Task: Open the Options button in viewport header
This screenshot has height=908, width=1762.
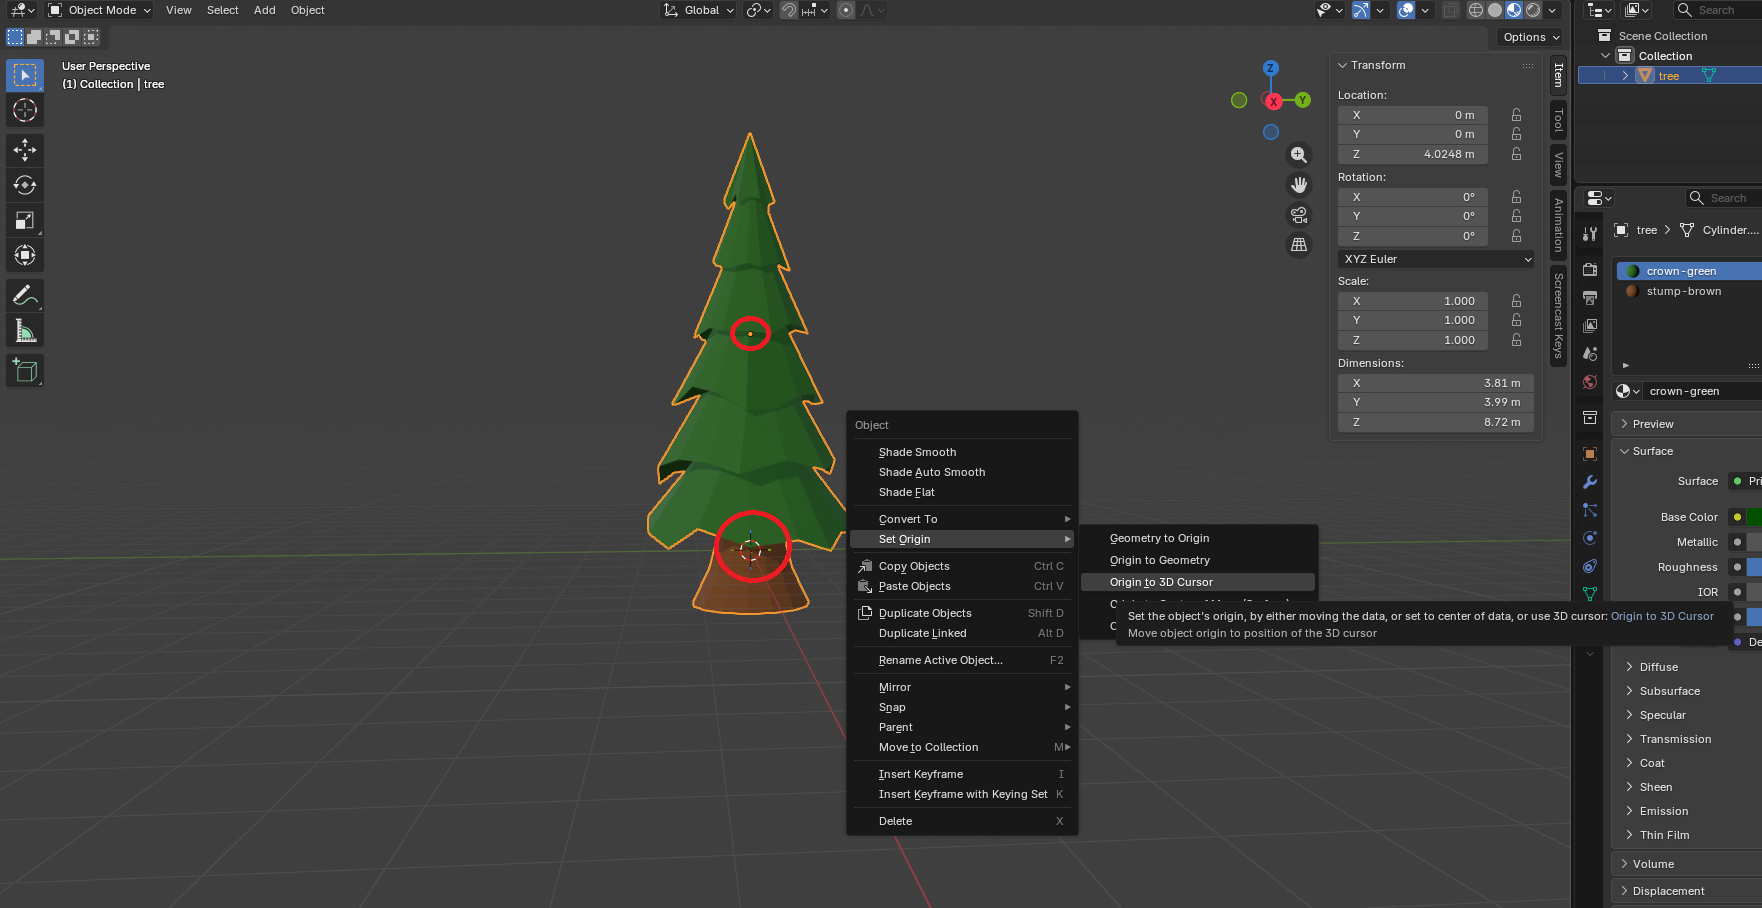Action: [1530, 37]
